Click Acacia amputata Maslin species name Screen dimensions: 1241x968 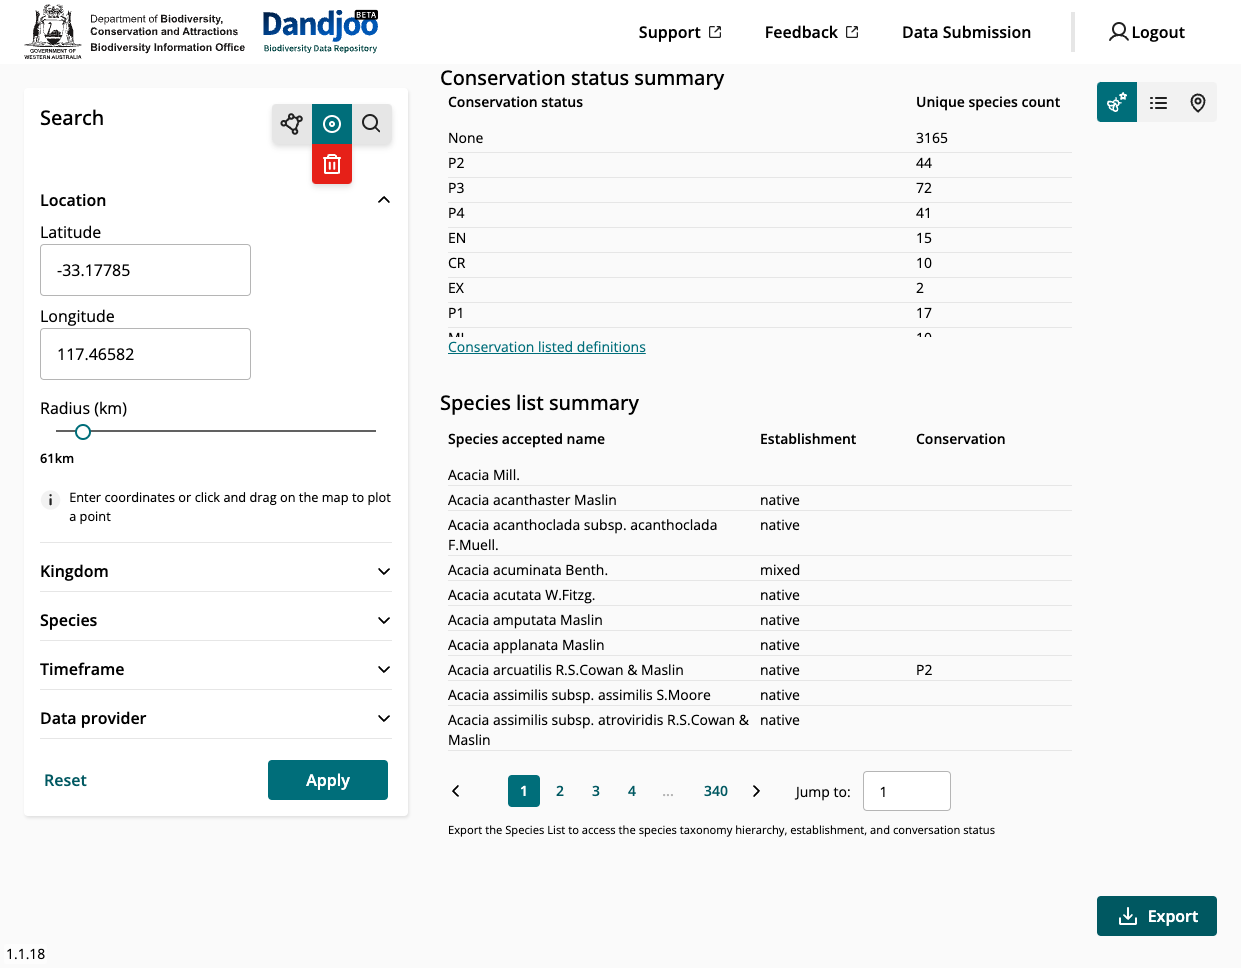[x=525, y=620]
